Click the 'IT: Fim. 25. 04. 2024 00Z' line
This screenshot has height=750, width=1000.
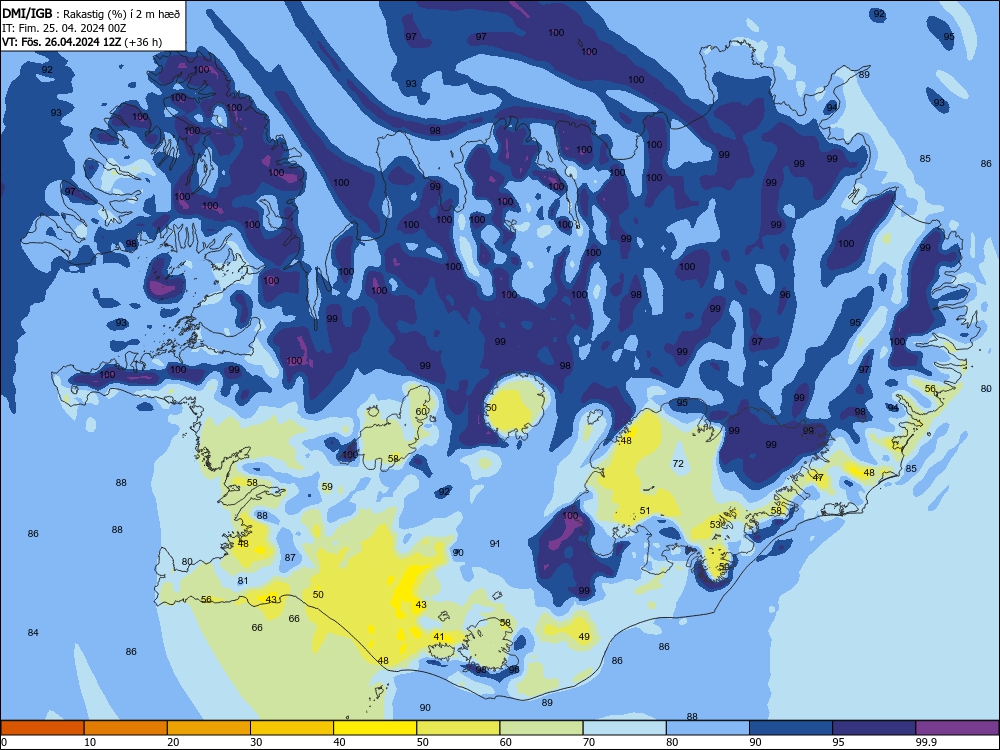(64, 29)
